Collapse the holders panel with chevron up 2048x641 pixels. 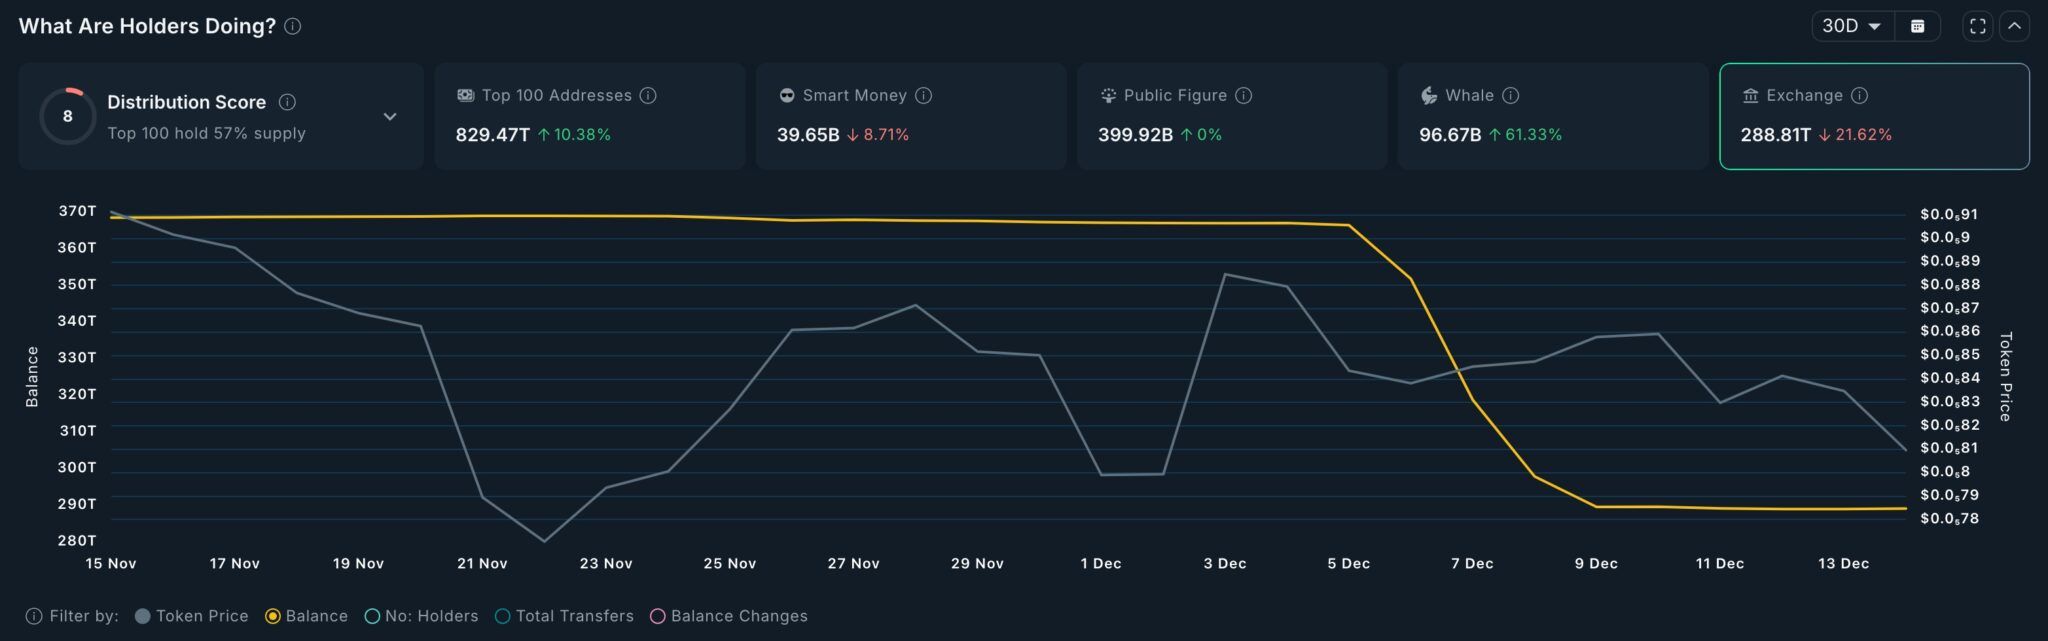(x=2015, y=26)
